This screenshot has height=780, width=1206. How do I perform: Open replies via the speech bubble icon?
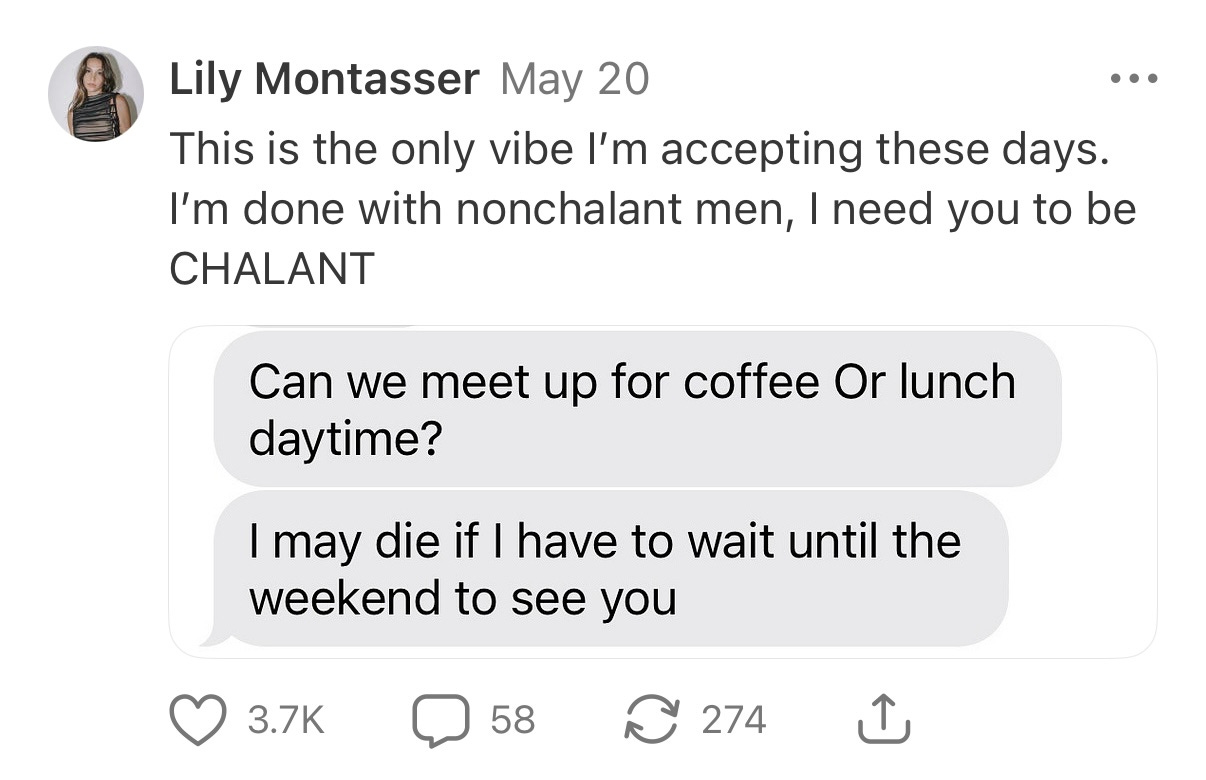pyautogui.click(x=441, y=720)
